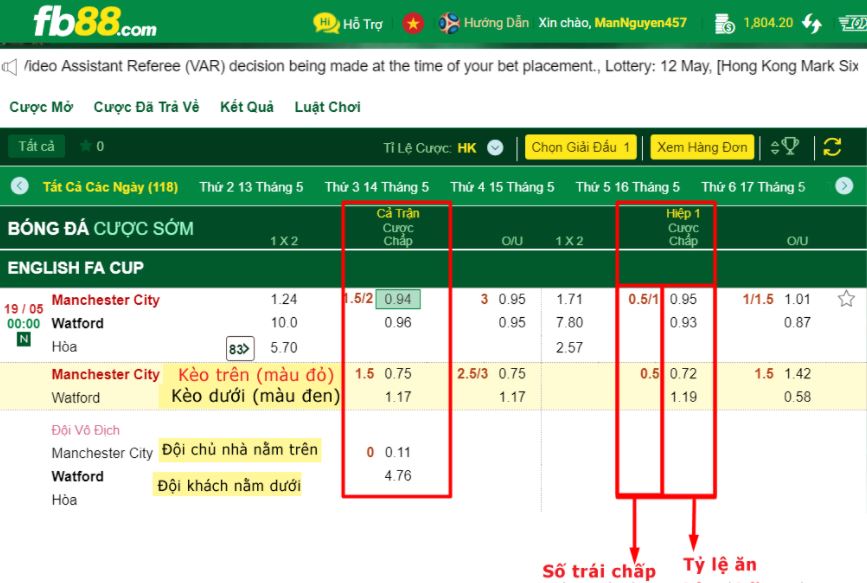Click the Vietnam flag language icon
867x583 pixels.
(x=413, y=23)
